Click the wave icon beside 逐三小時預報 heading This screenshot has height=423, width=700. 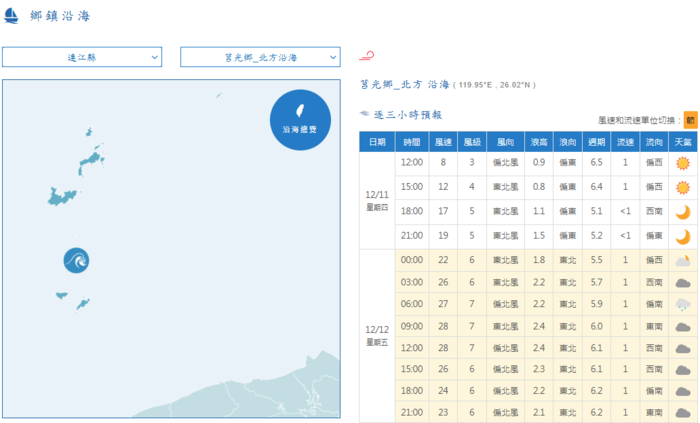pos(365,115)
